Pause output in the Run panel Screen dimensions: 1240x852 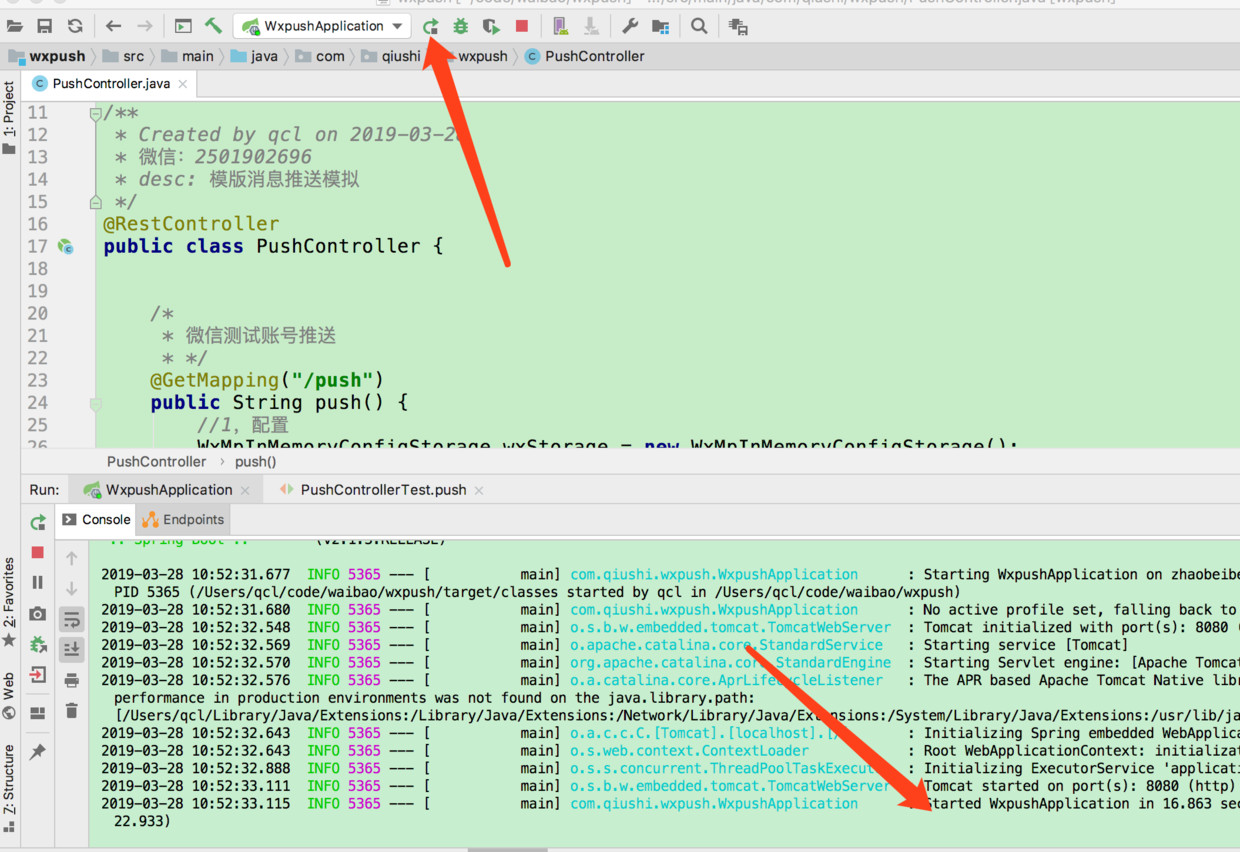38,582
